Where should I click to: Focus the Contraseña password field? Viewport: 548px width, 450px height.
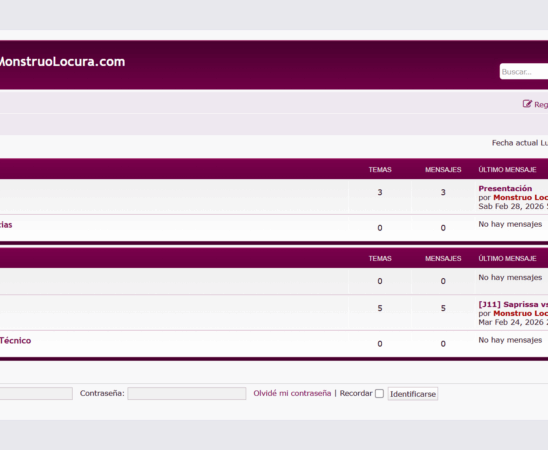click(x=187, y=393)
